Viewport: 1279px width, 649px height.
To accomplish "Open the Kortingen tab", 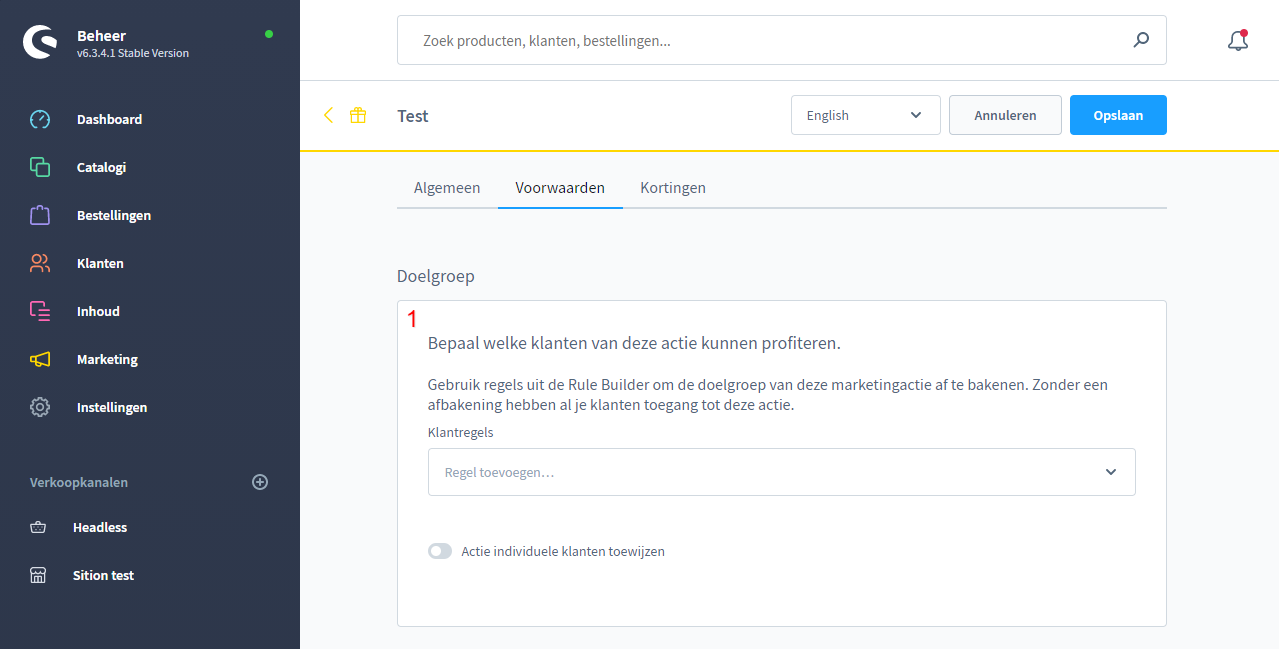I will (672, 187).
